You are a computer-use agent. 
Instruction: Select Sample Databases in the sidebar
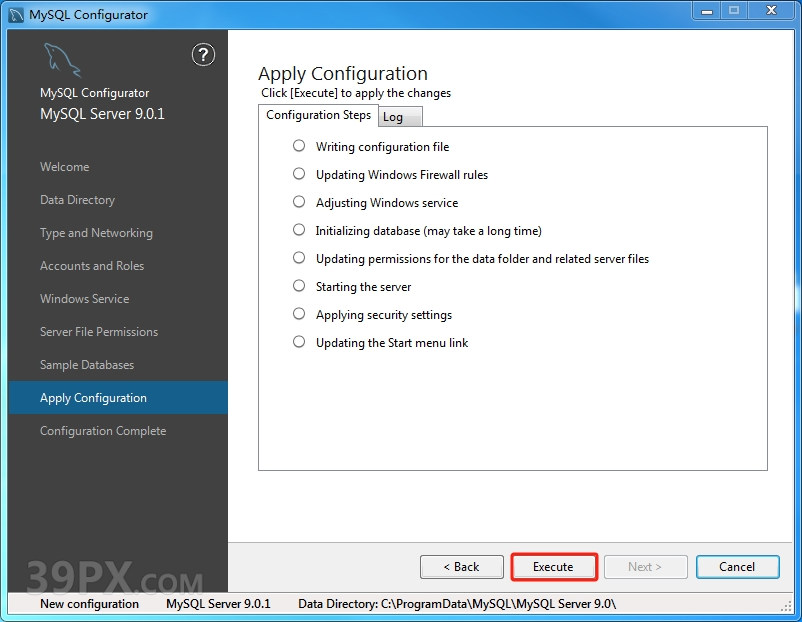(87, 365)
